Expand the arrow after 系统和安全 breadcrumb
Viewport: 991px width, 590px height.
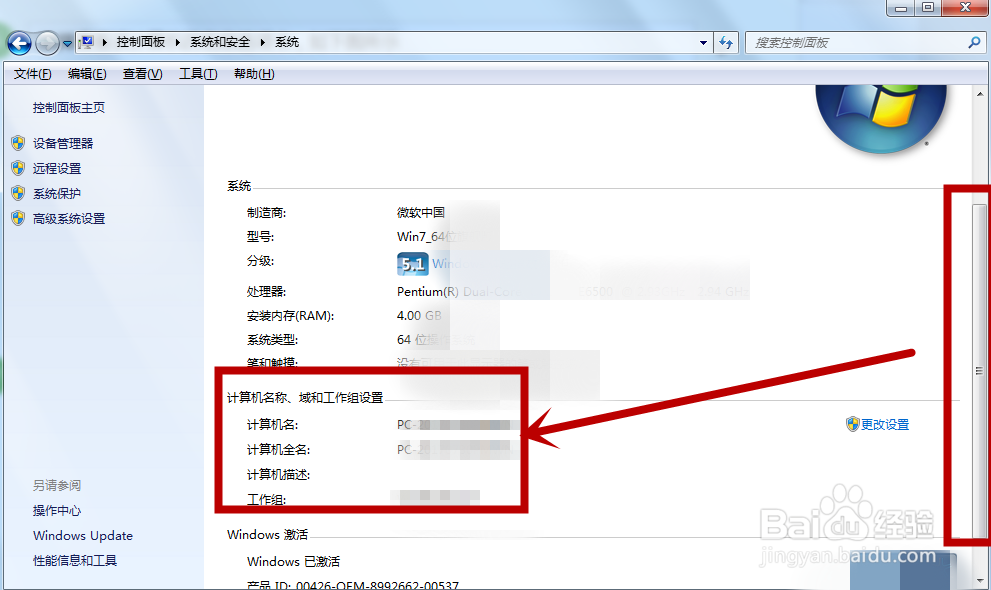click(x=262, y=42)
